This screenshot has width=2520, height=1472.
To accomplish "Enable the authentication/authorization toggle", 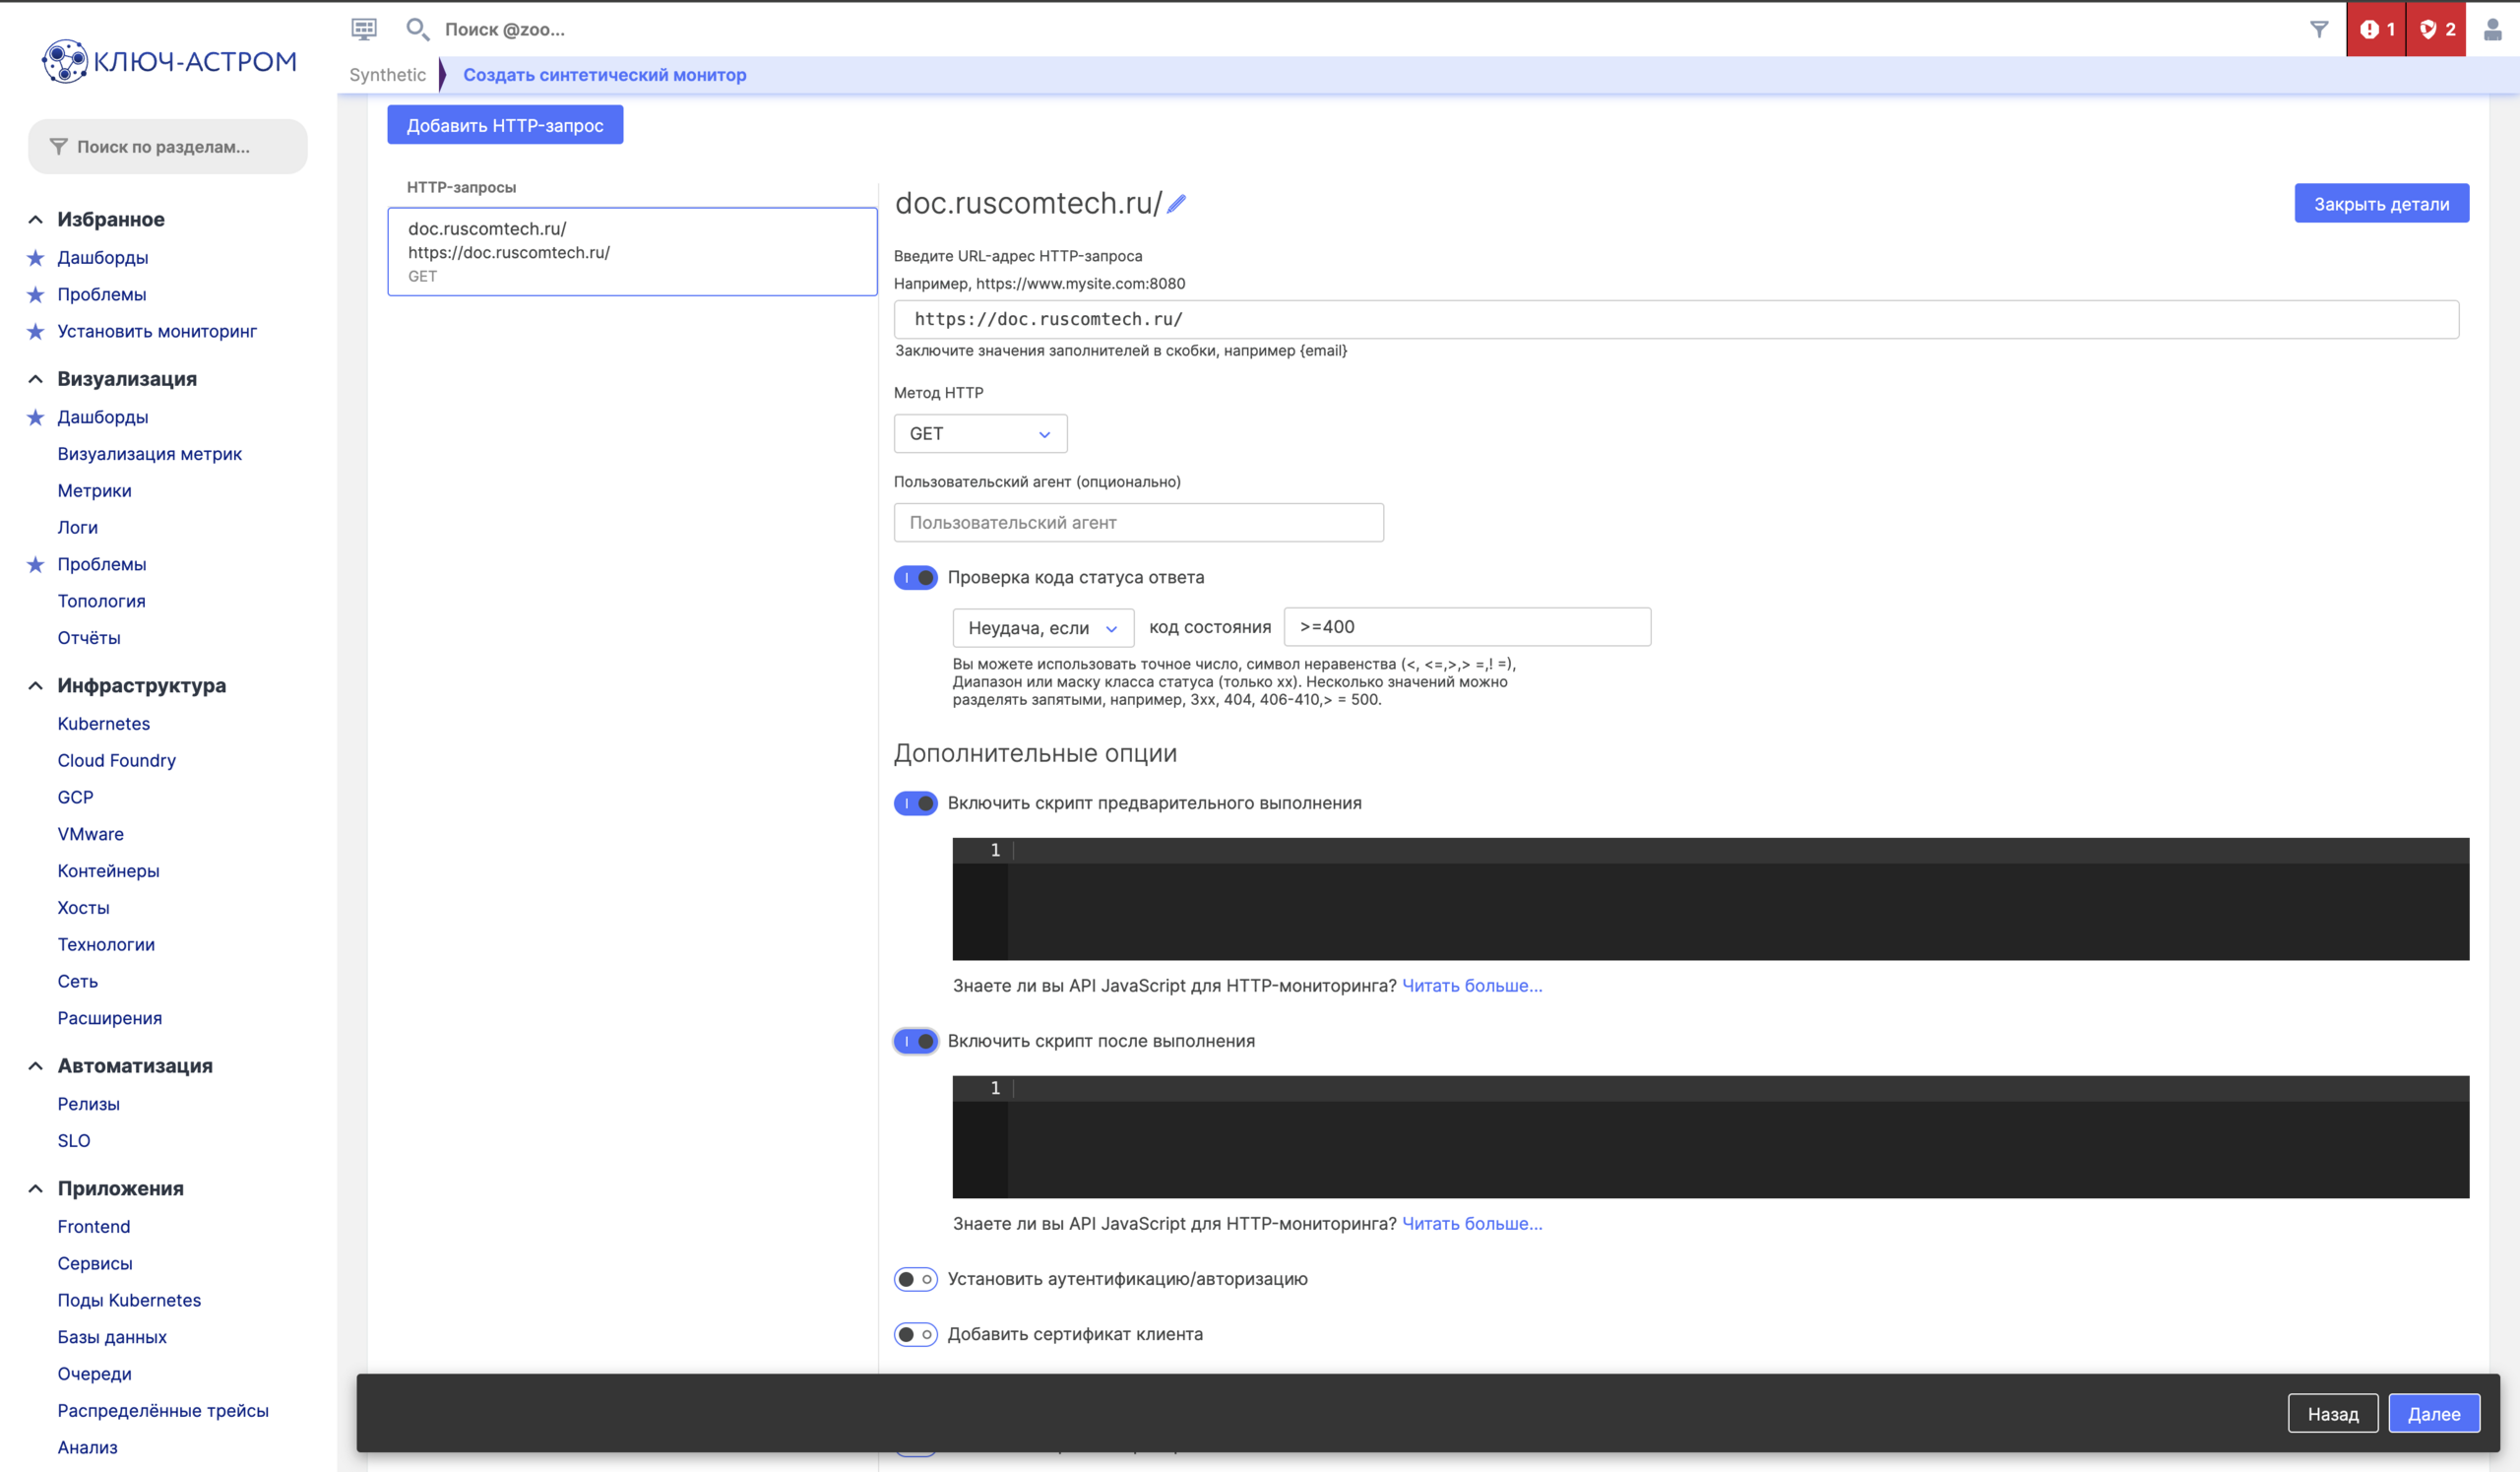I will (915, 1279).
